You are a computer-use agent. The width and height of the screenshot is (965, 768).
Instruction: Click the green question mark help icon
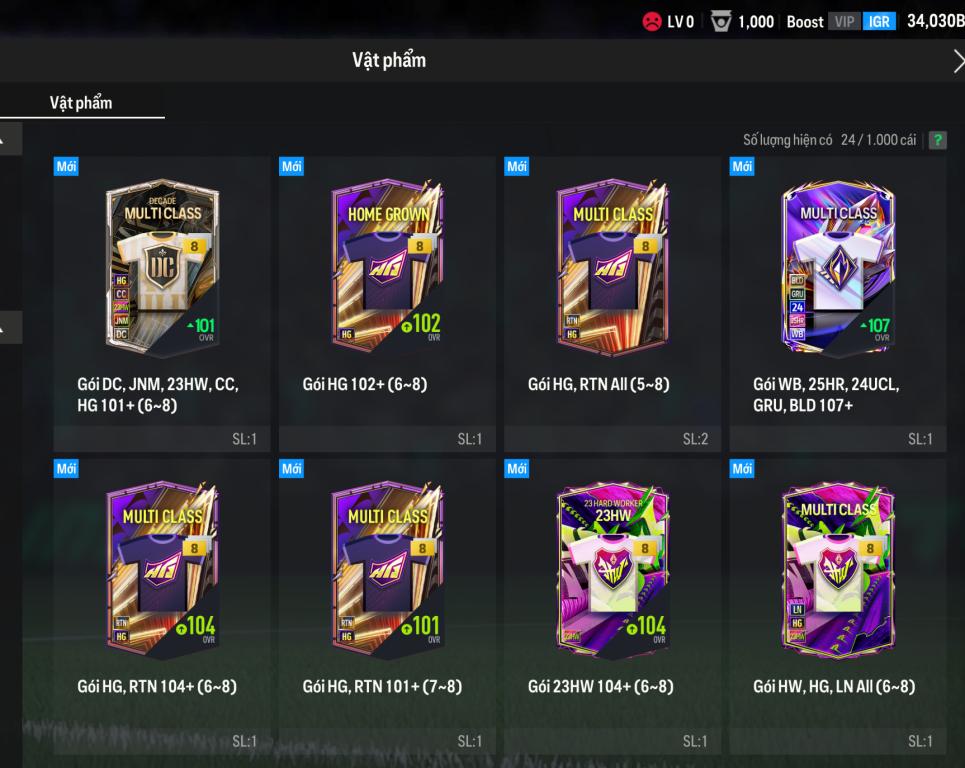(937, 140)
